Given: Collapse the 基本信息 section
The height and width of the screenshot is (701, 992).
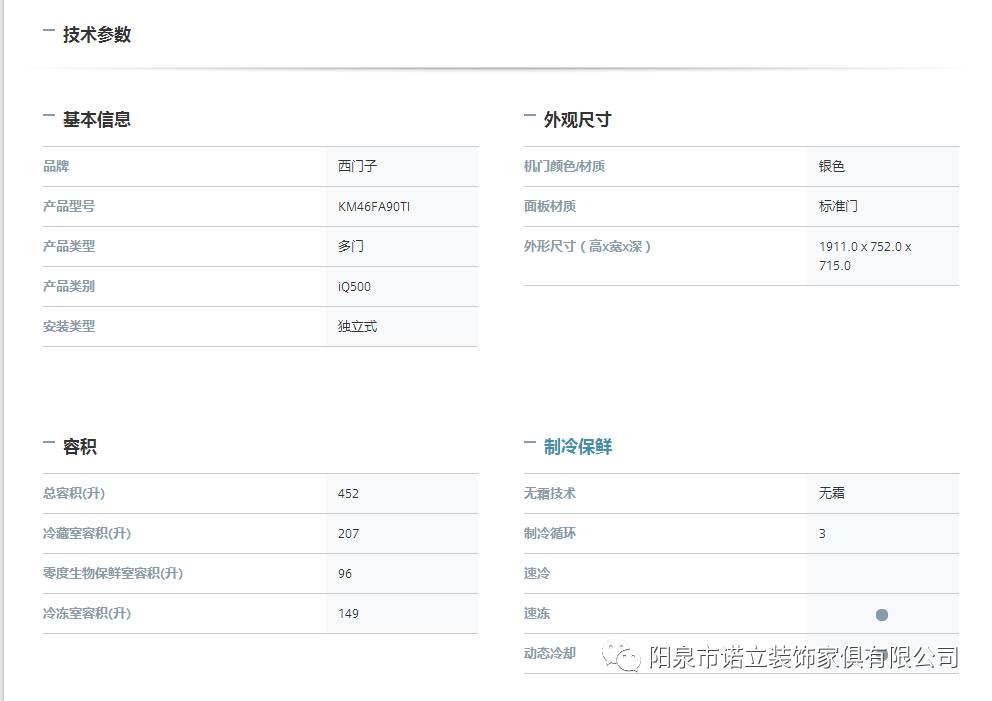Looking at the screenshot, I should point(87,119).
